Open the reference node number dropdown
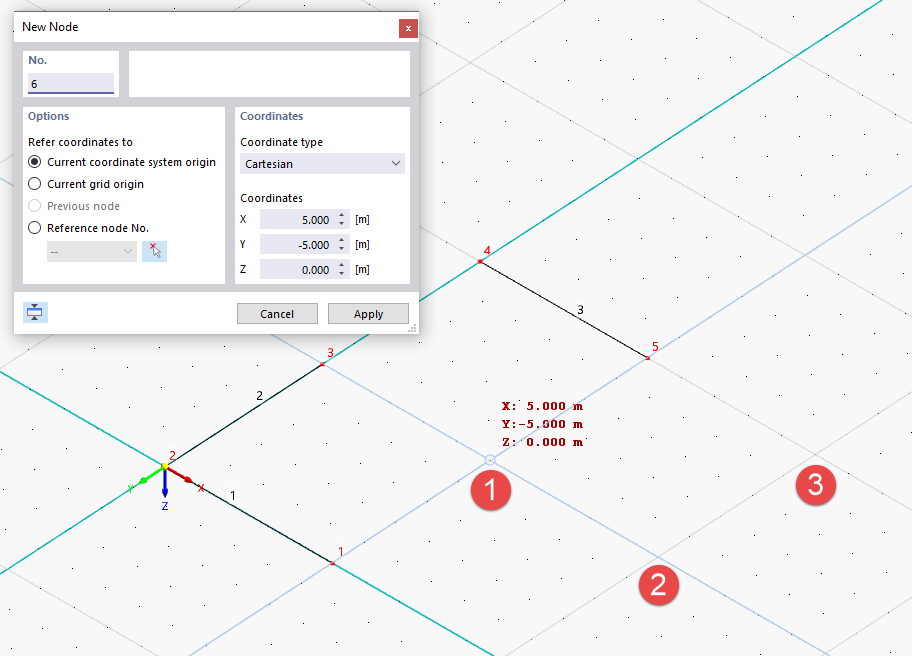912x656 pixels. click(x=92, y=251)
